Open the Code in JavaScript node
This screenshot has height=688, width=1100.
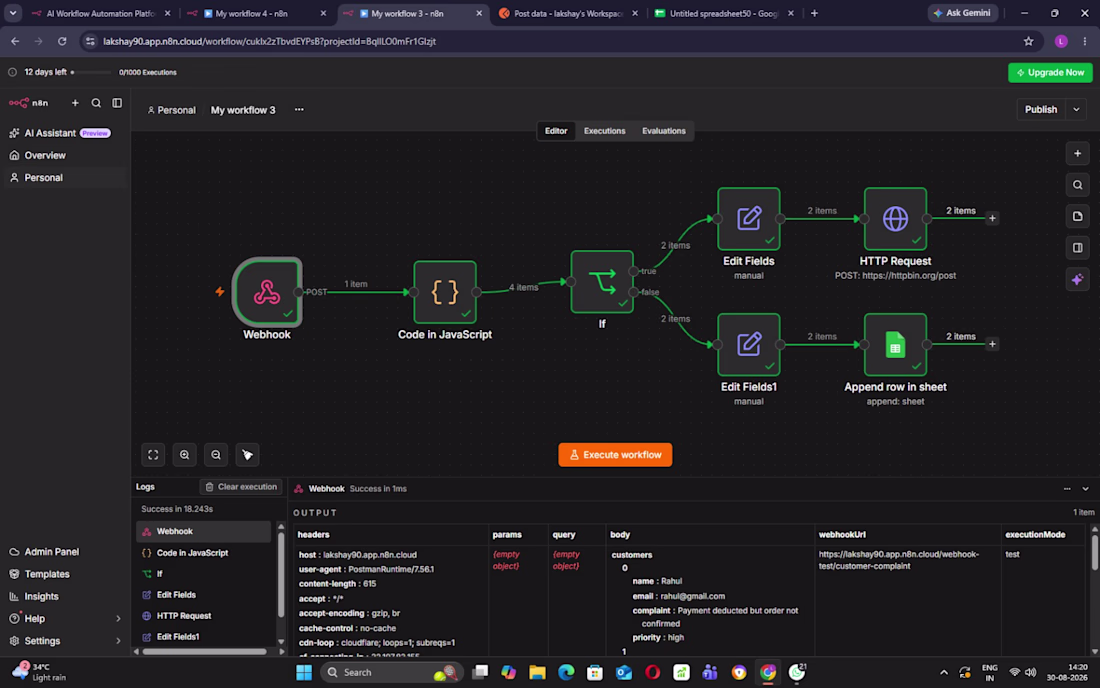pos(445,292)
